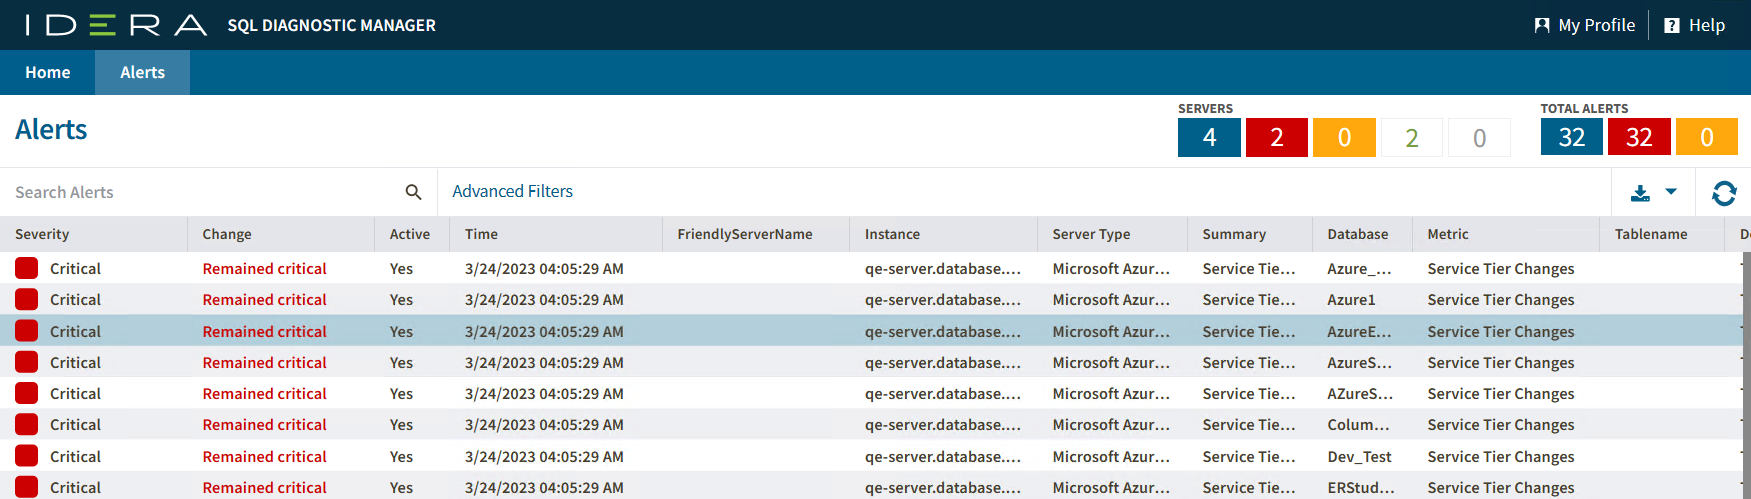Sort by Severity column header
This screenshot has height=499, width=1751.
pos(42,234)
